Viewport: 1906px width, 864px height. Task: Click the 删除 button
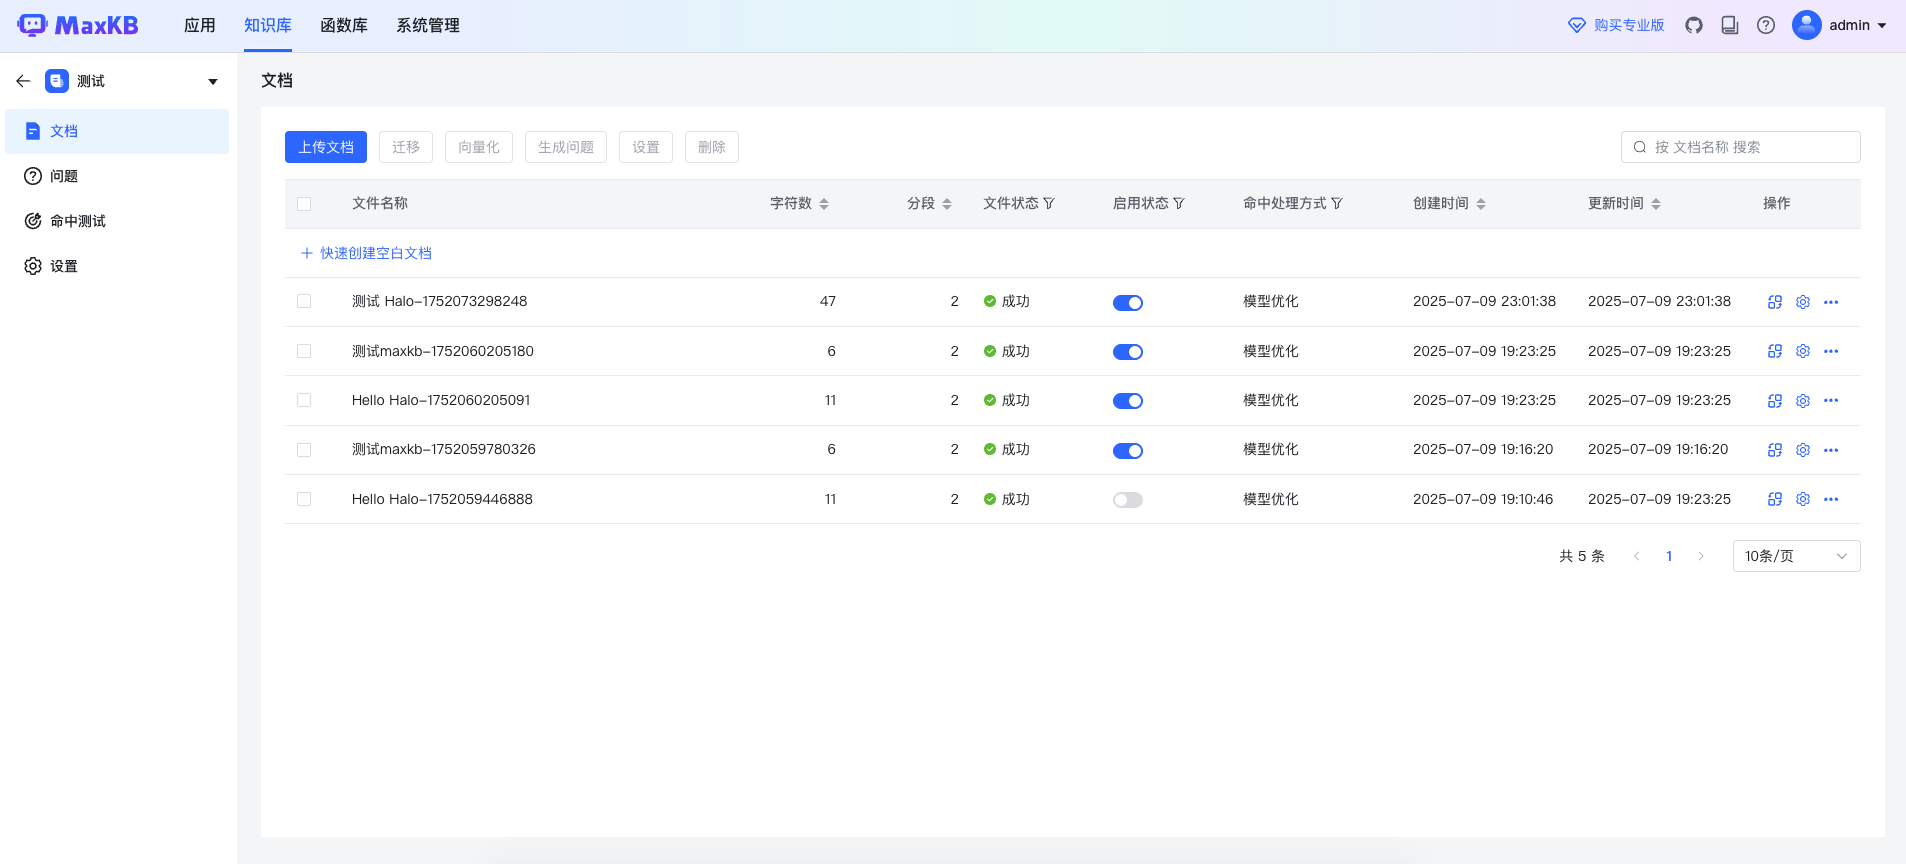712,147
